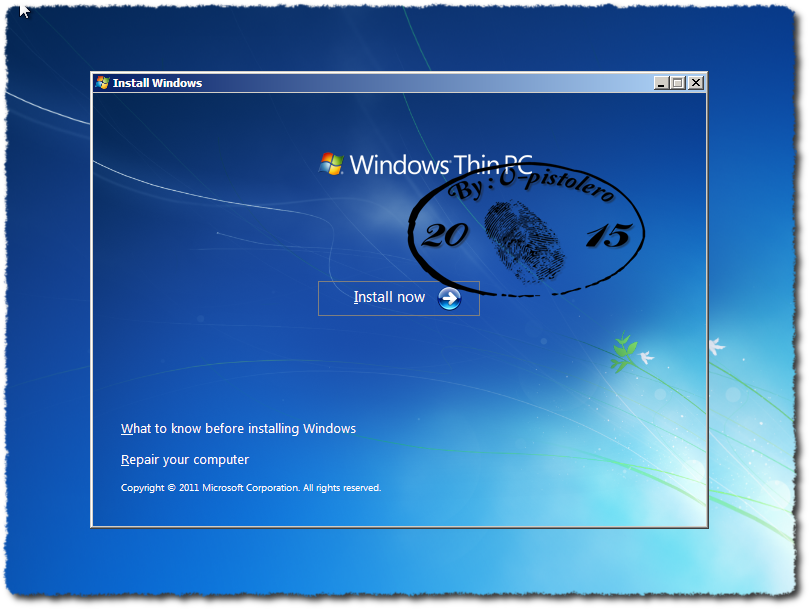
Task: Open What to know before installing Windows
Action: point(238,429)
